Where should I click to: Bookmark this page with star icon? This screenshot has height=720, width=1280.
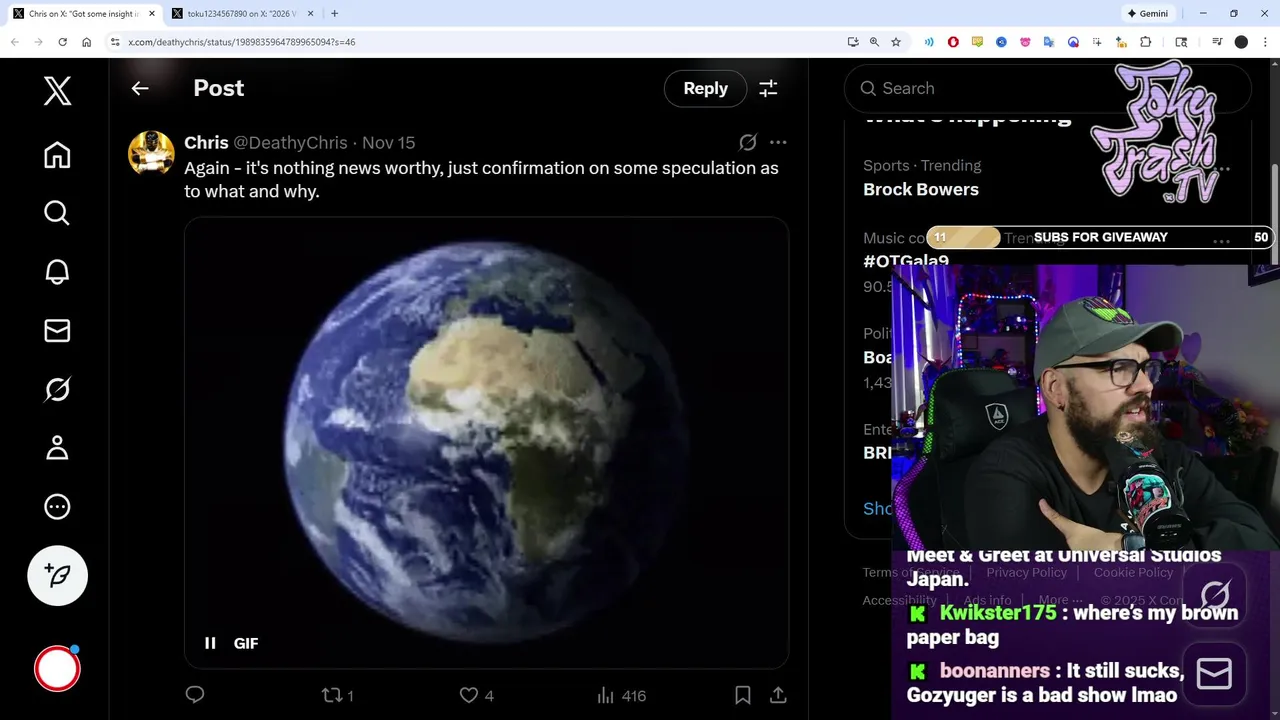(x=896, y=42)
